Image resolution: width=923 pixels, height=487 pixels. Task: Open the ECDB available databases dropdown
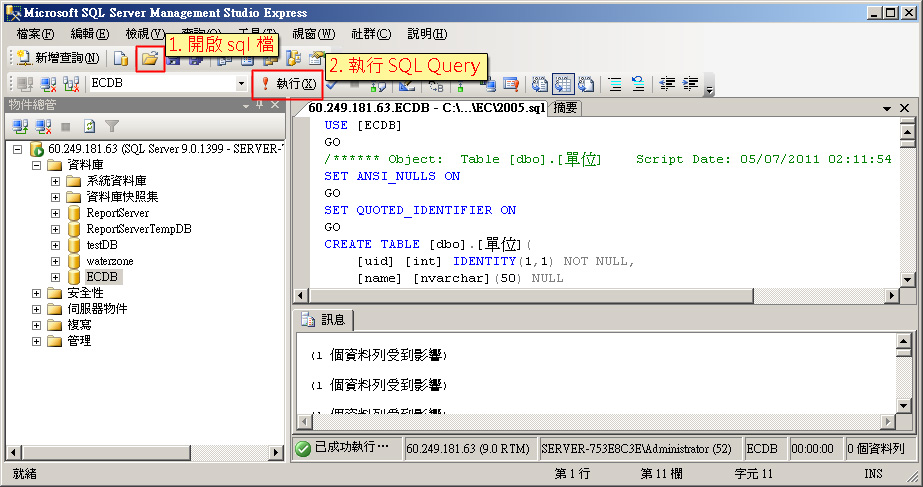click(241, 84)
